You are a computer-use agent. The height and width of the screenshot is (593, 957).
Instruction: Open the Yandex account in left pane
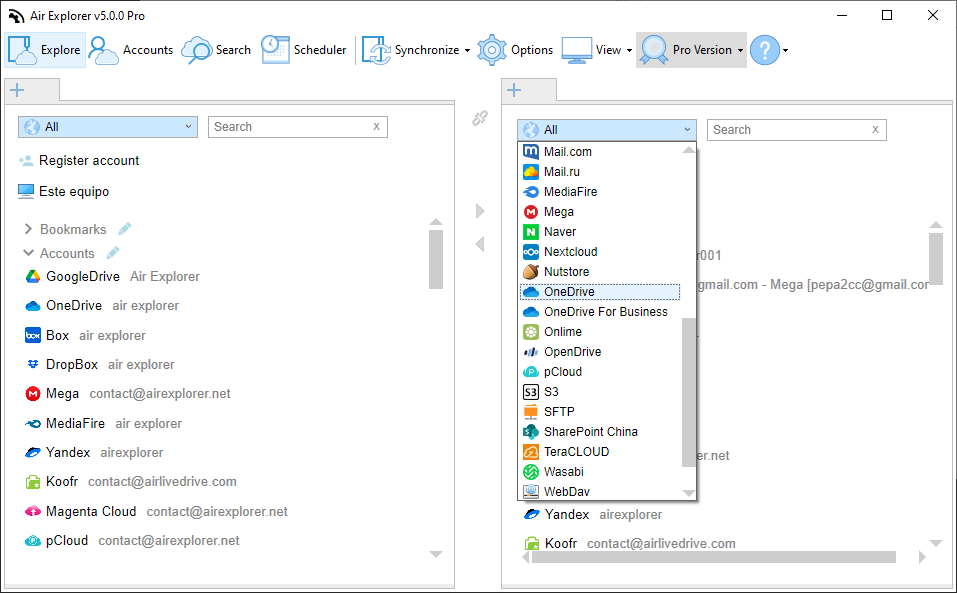94,453
